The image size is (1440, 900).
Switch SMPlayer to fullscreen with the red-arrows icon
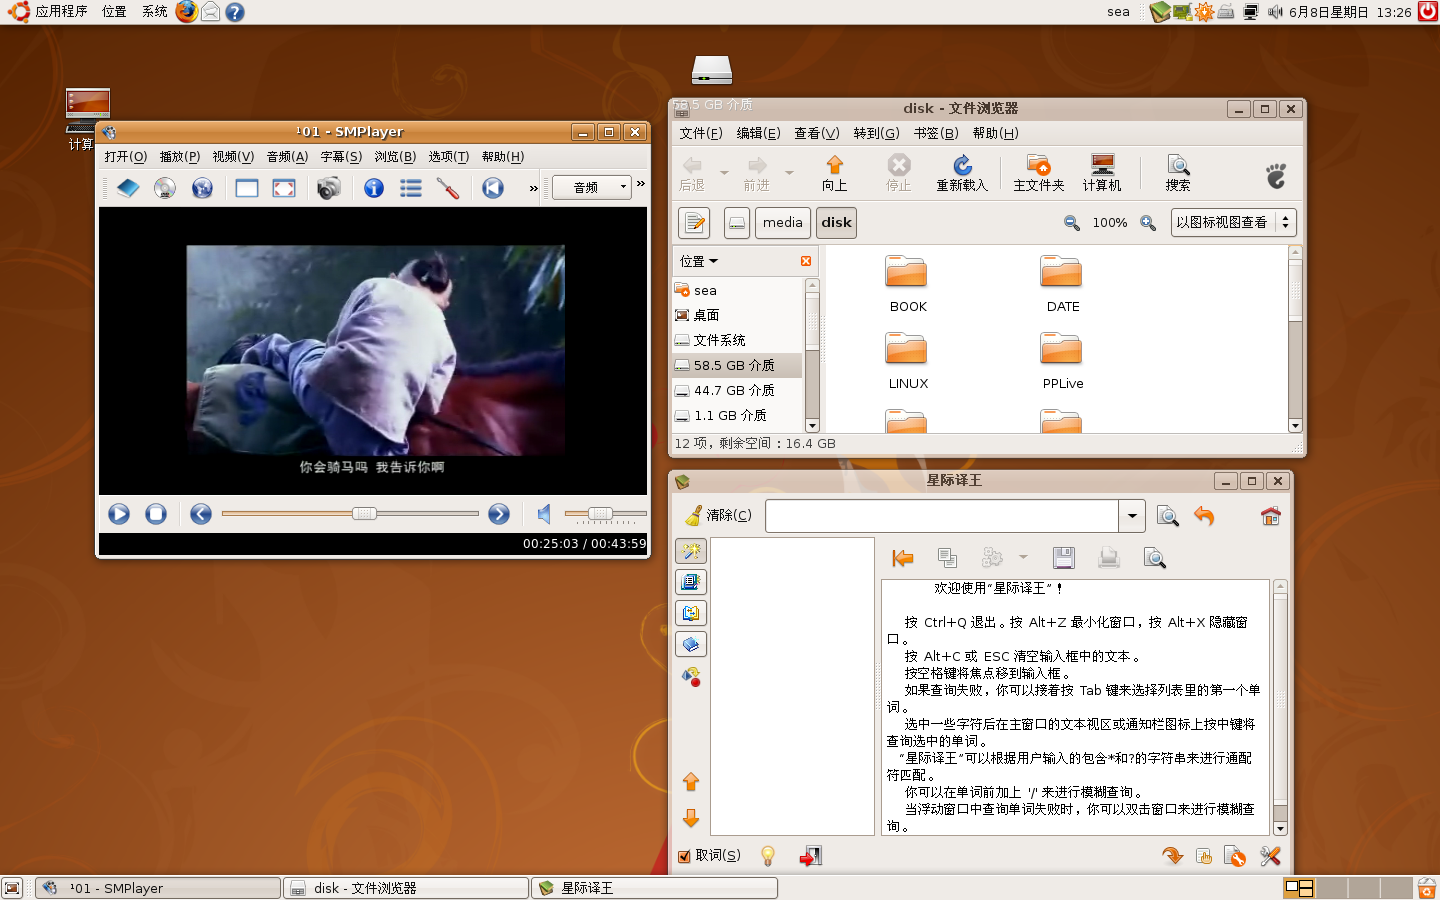pos(284,188)
